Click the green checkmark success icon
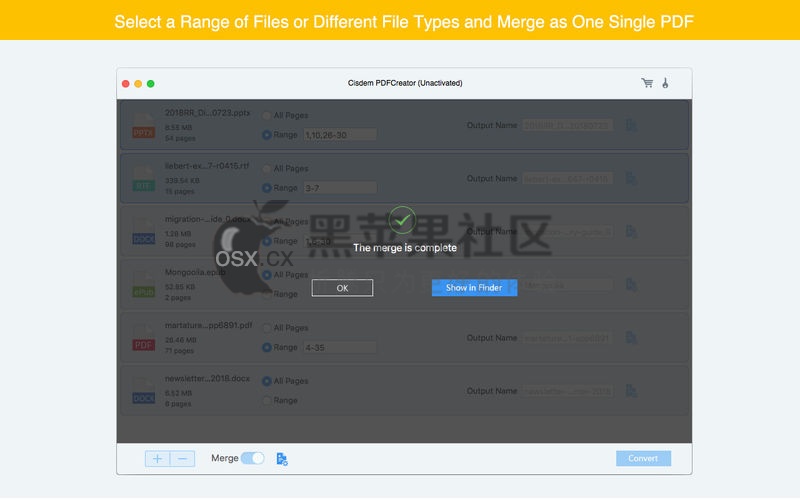The width and height of the screenshot is (800, 500). [402, 220]
